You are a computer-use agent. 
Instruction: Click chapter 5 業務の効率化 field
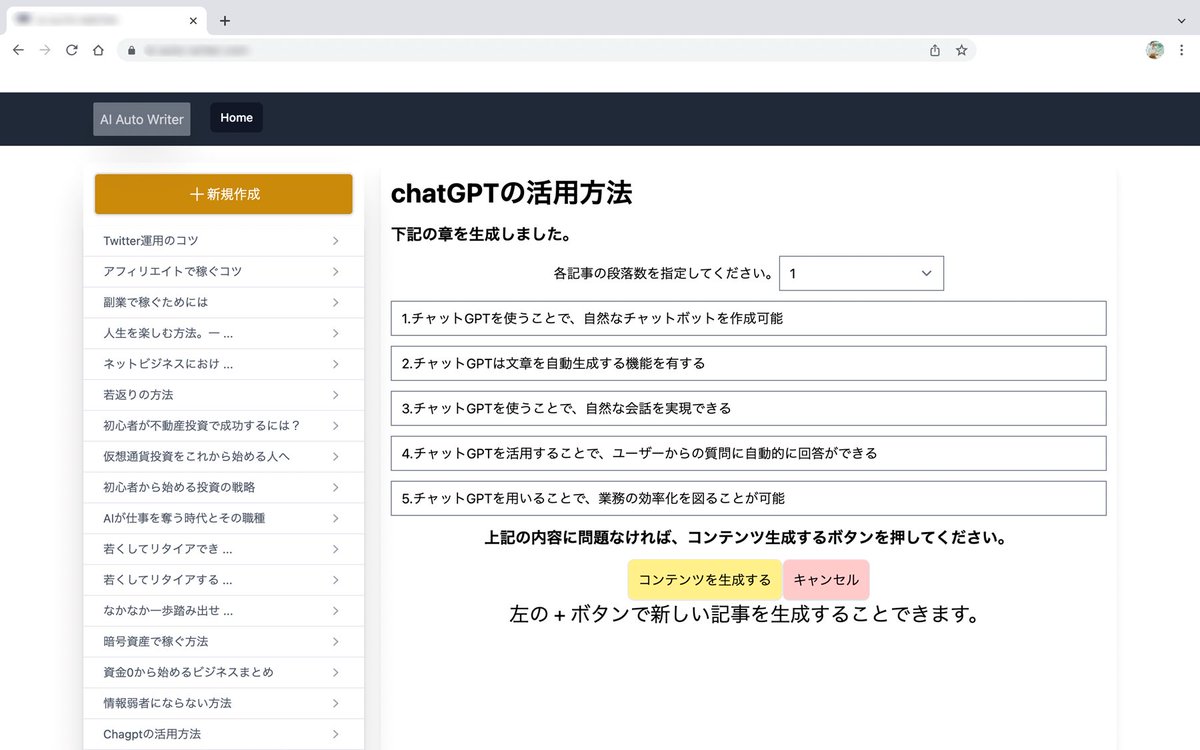pos(749,498)
